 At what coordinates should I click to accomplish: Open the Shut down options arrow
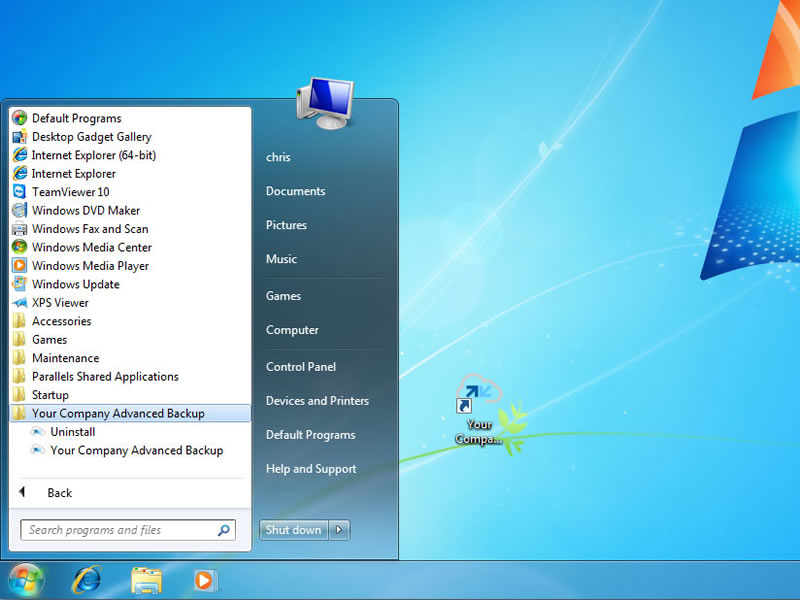[x=339, y=530]
